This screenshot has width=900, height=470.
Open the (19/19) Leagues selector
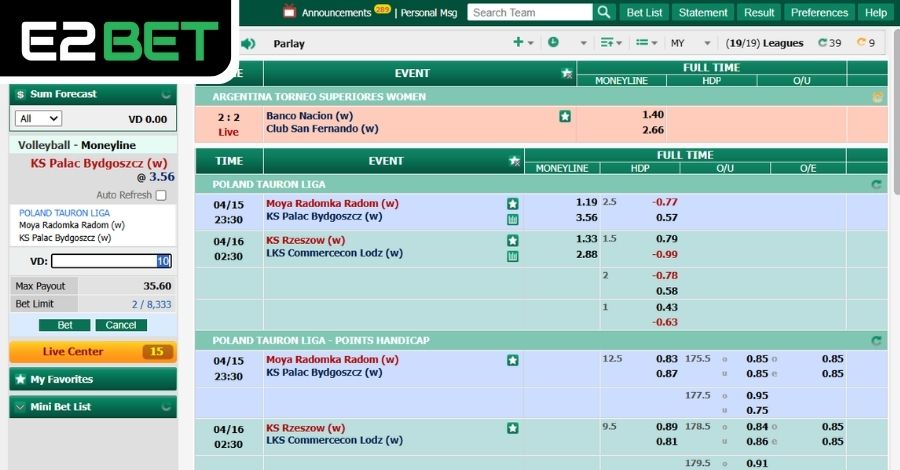764,43
